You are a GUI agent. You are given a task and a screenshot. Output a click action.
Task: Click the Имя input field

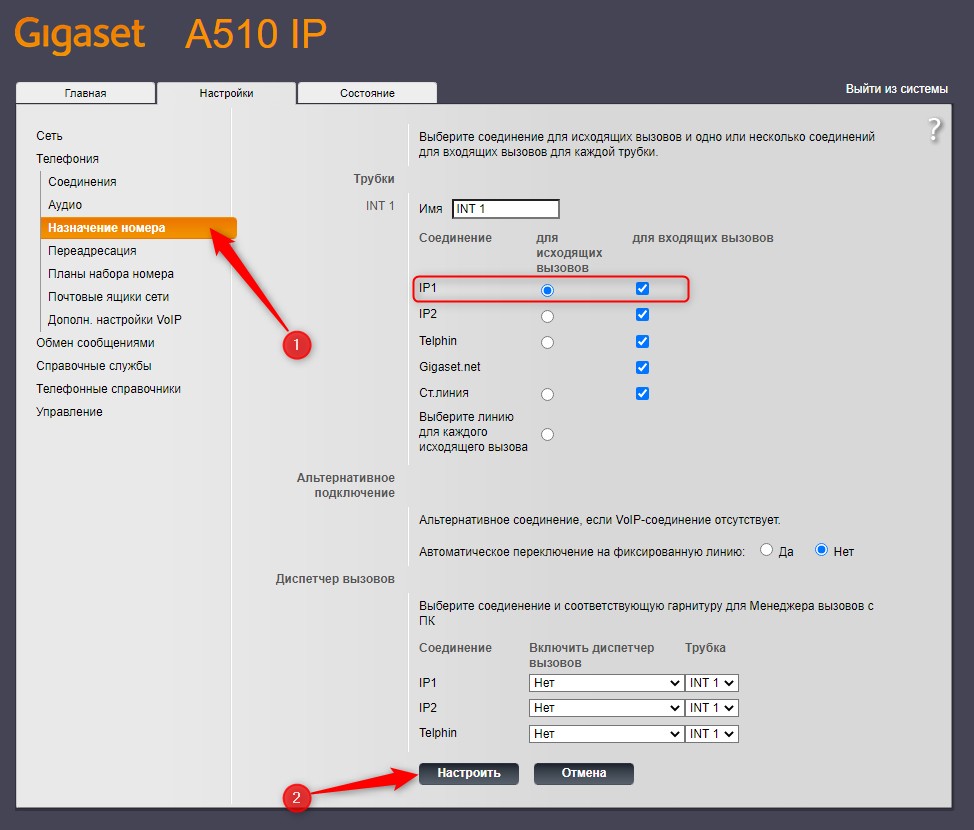(x=506, y=209)
